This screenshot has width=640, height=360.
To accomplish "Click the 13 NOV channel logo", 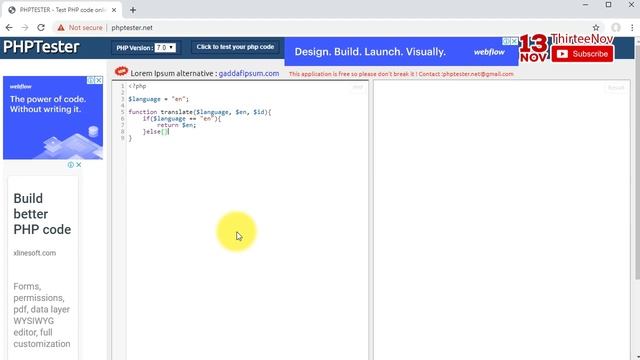I will (534, 48).
